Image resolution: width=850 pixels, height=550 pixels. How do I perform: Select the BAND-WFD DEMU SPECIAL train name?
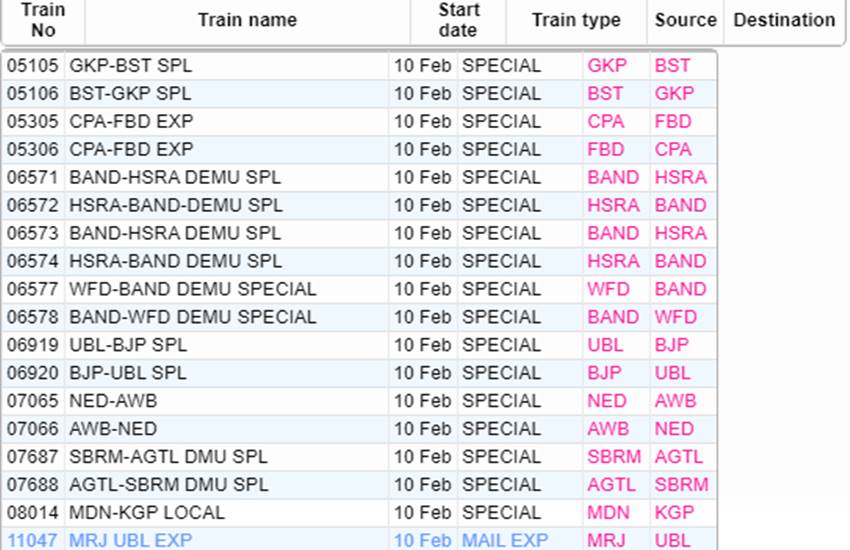[x=192, y=317]
